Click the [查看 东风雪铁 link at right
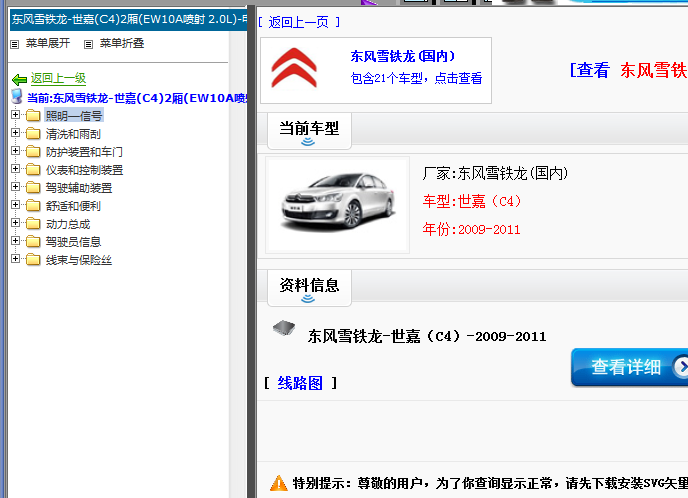688x498 pixels. pyautogui.click(x=628, y=70)
